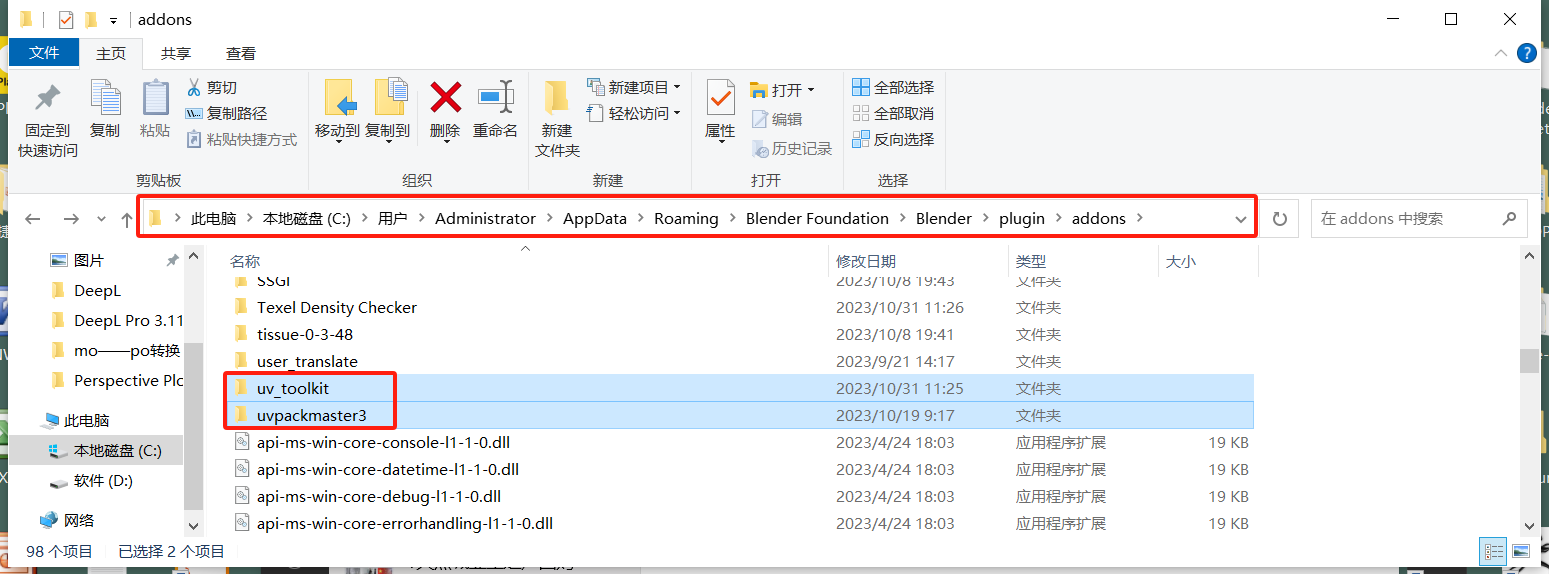Click Roaming in address path
This screenshot has width=1549, height=574.
(x=686, y=219)
